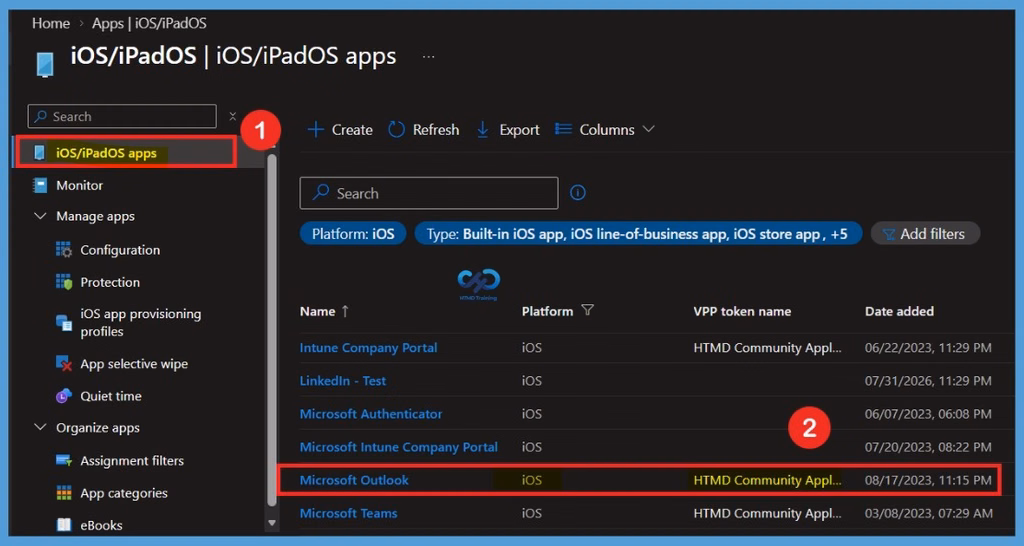Viewport: 1024px width, 546px height.
Task: Click the Add filters button
Action: [925, 234]
